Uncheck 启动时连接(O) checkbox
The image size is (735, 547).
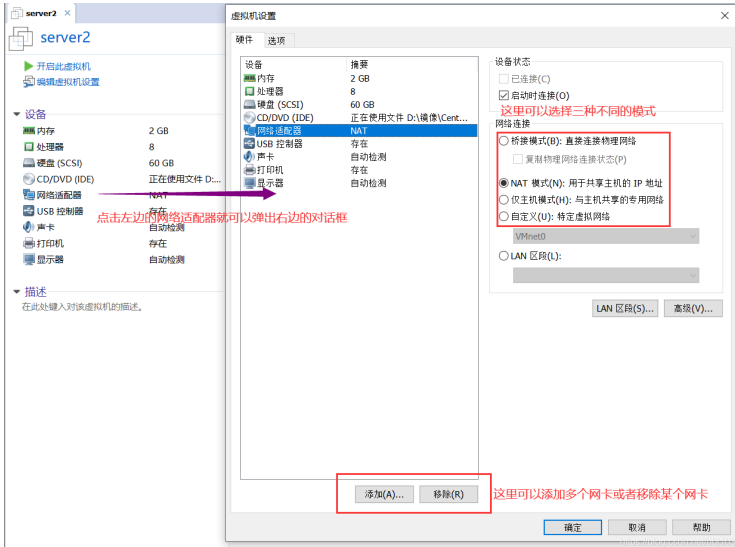click(503, 96)
